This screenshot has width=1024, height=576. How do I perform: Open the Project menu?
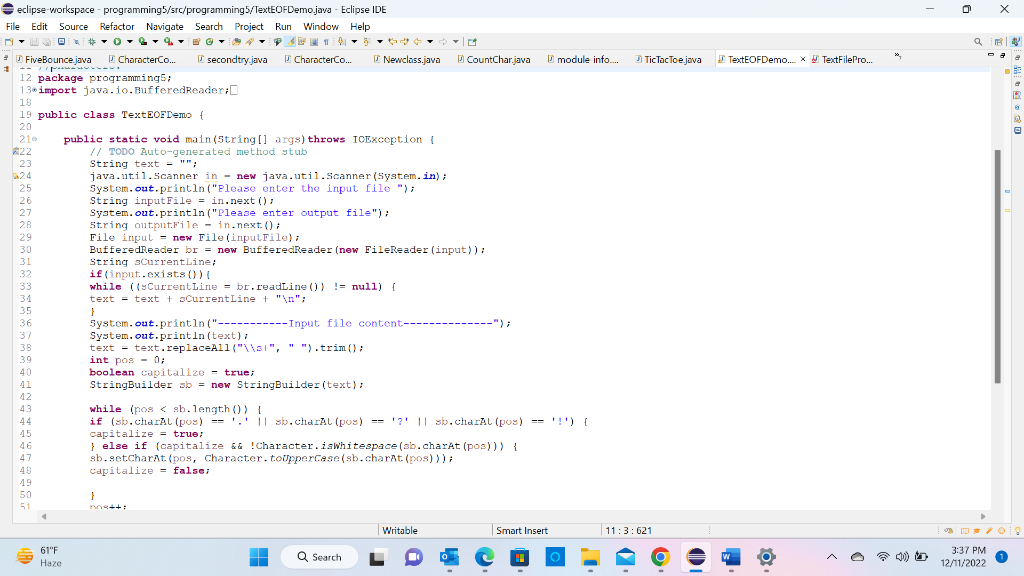coord(249,27)
